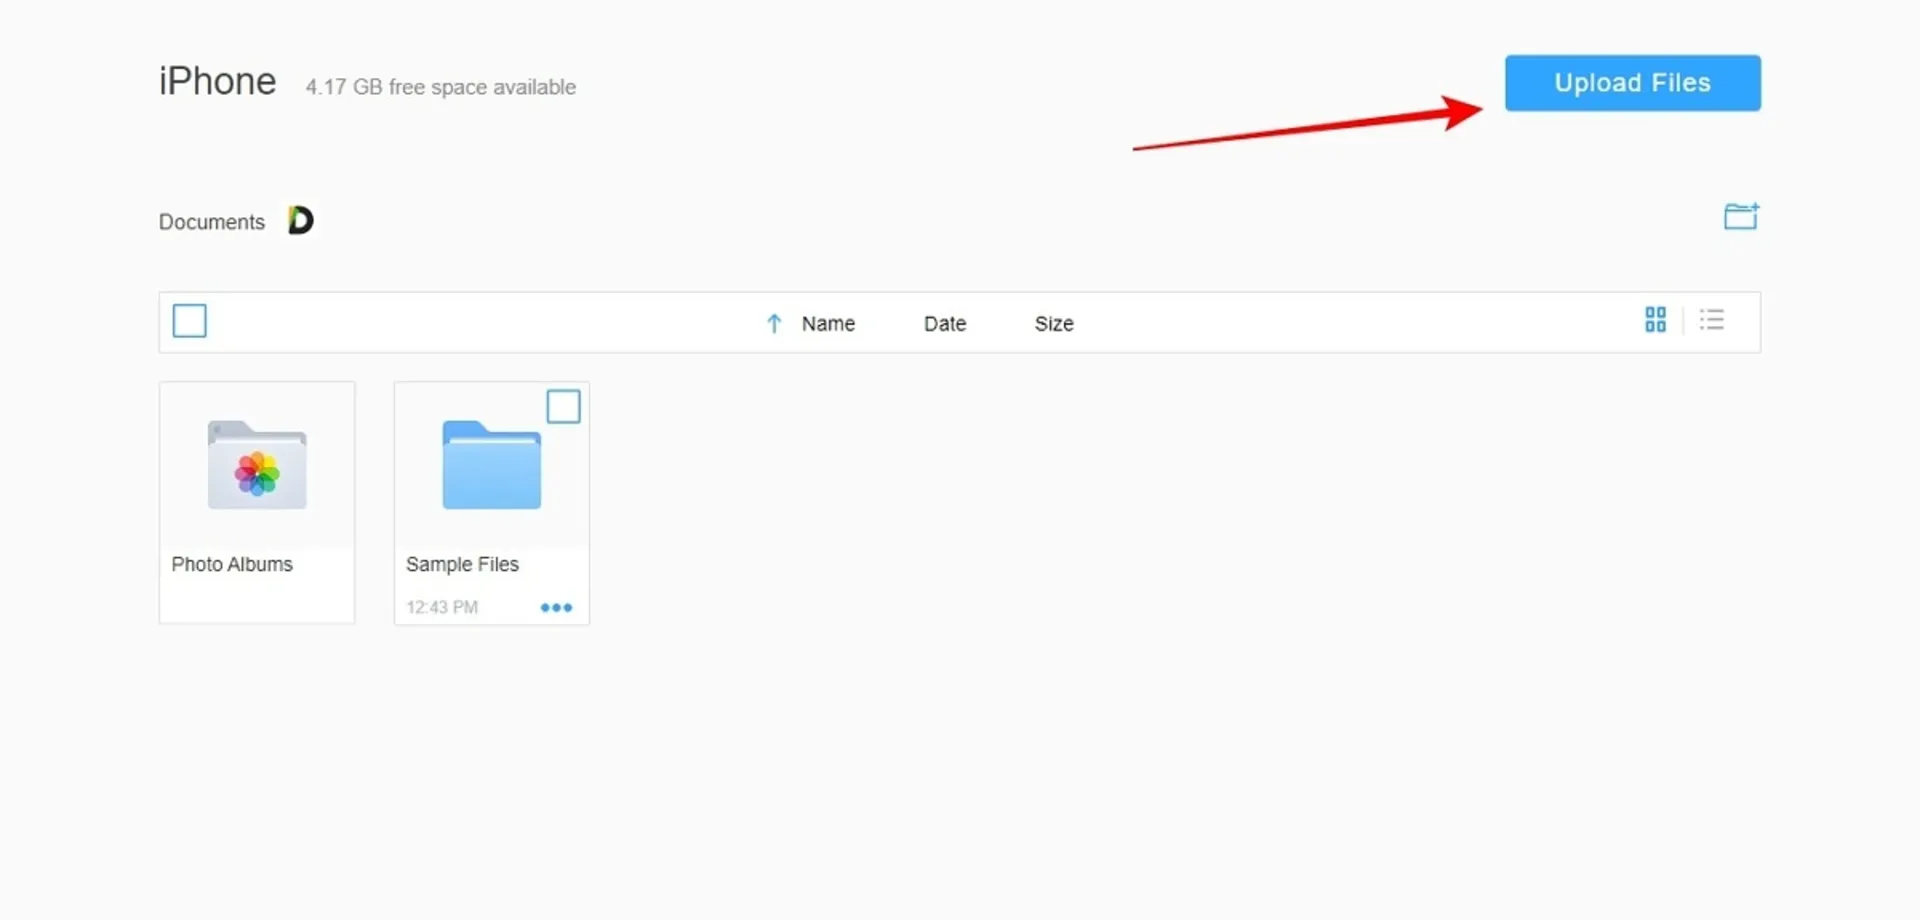Click the Photo Albums label
The image size is (1920, 920).
click(x=232, y=564)
